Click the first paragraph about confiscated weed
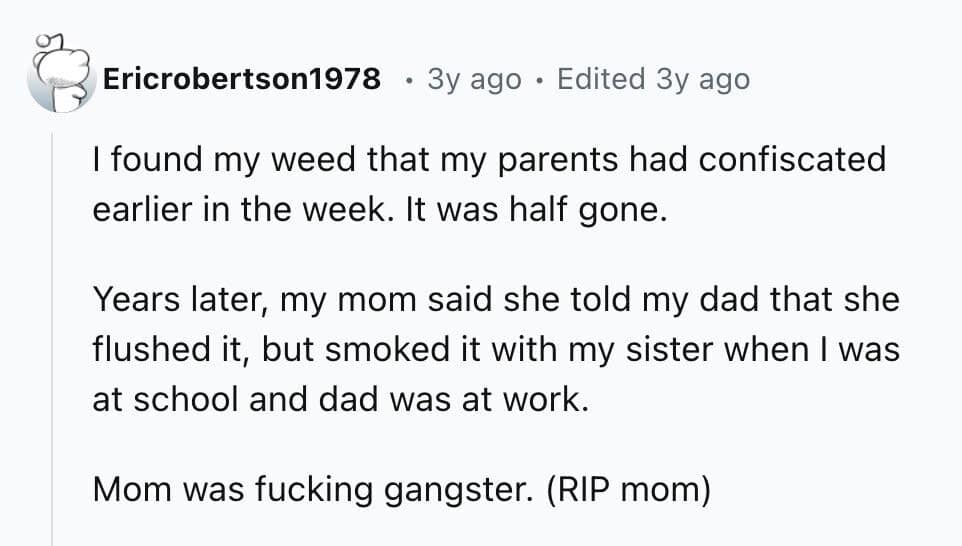Screen dimensions: 962x546 coord(489,185)
